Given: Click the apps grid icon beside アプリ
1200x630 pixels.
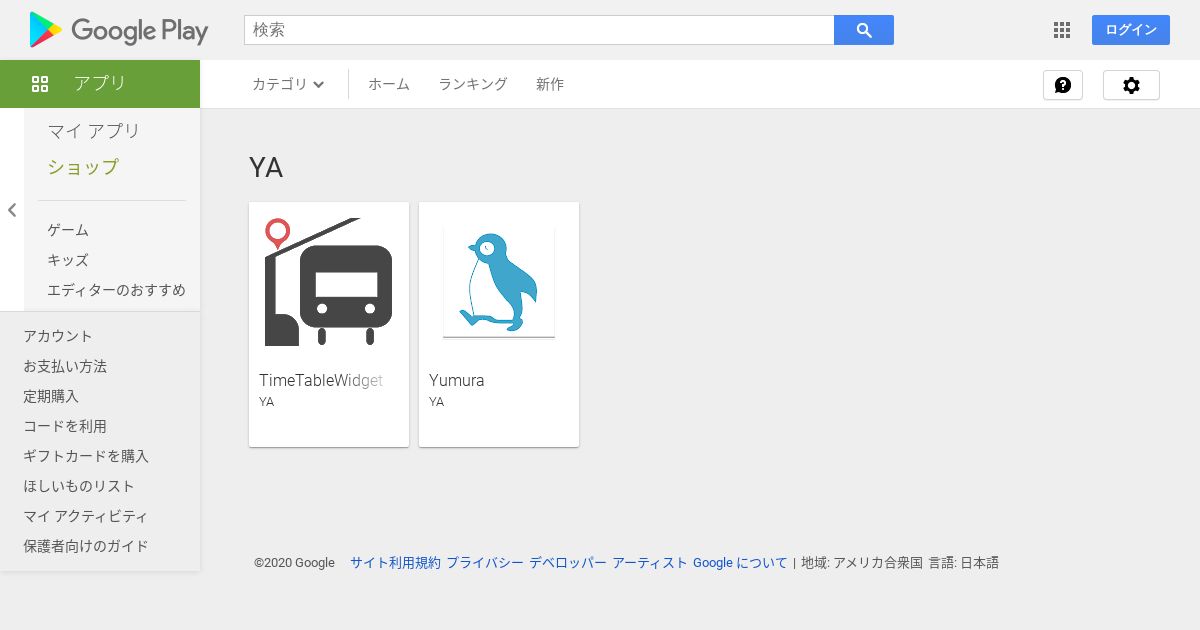Looking at the screenshot, I should 40,84.
